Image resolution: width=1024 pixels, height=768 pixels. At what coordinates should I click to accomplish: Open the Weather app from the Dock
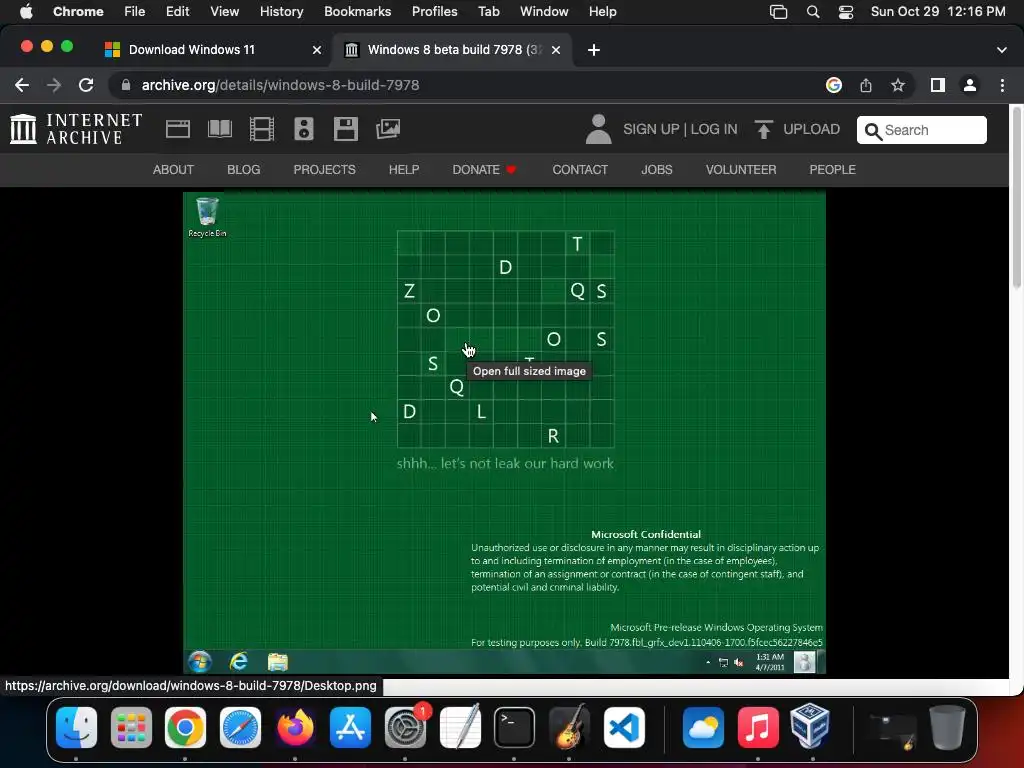click(x=703, y=727)
